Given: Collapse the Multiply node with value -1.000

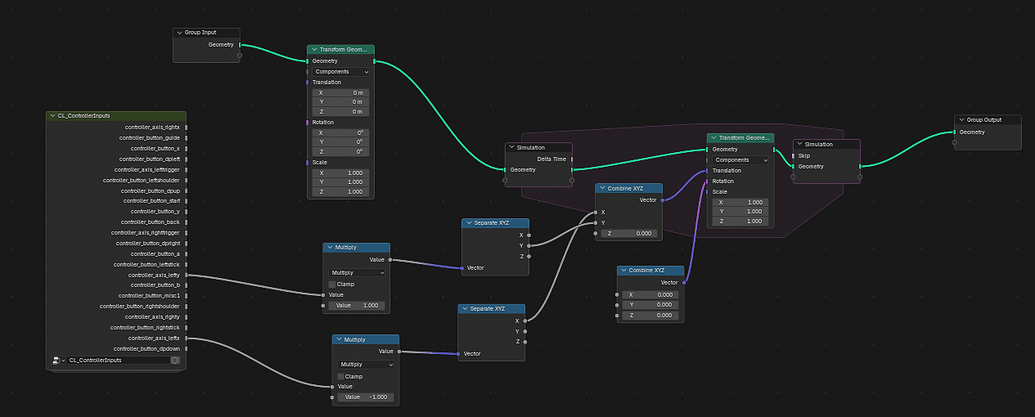Looking at the screenshot, I should 339,339.
